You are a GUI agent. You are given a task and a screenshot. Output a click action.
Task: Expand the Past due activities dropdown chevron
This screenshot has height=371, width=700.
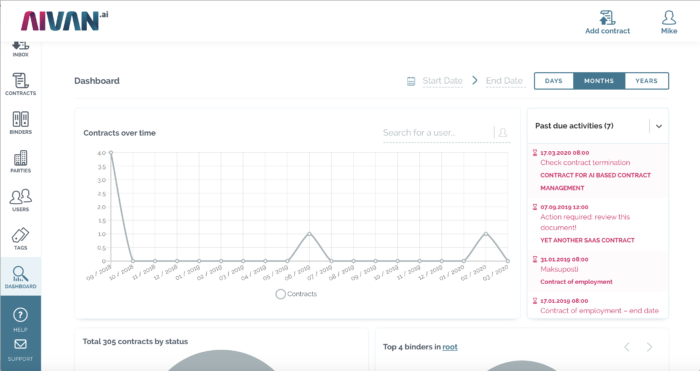pos(659,126)
